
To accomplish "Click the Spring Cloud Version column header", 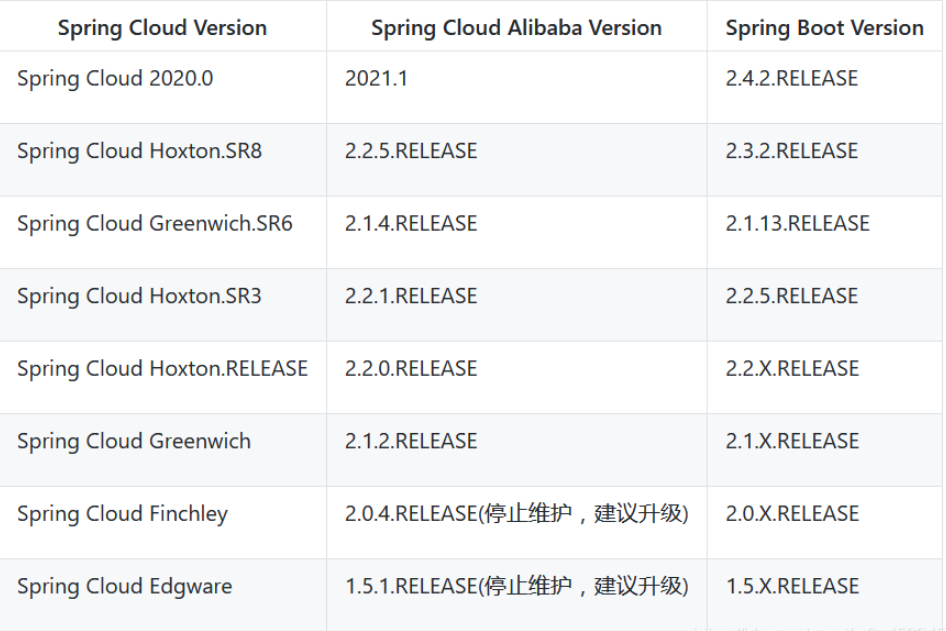I will pos(162,28).
